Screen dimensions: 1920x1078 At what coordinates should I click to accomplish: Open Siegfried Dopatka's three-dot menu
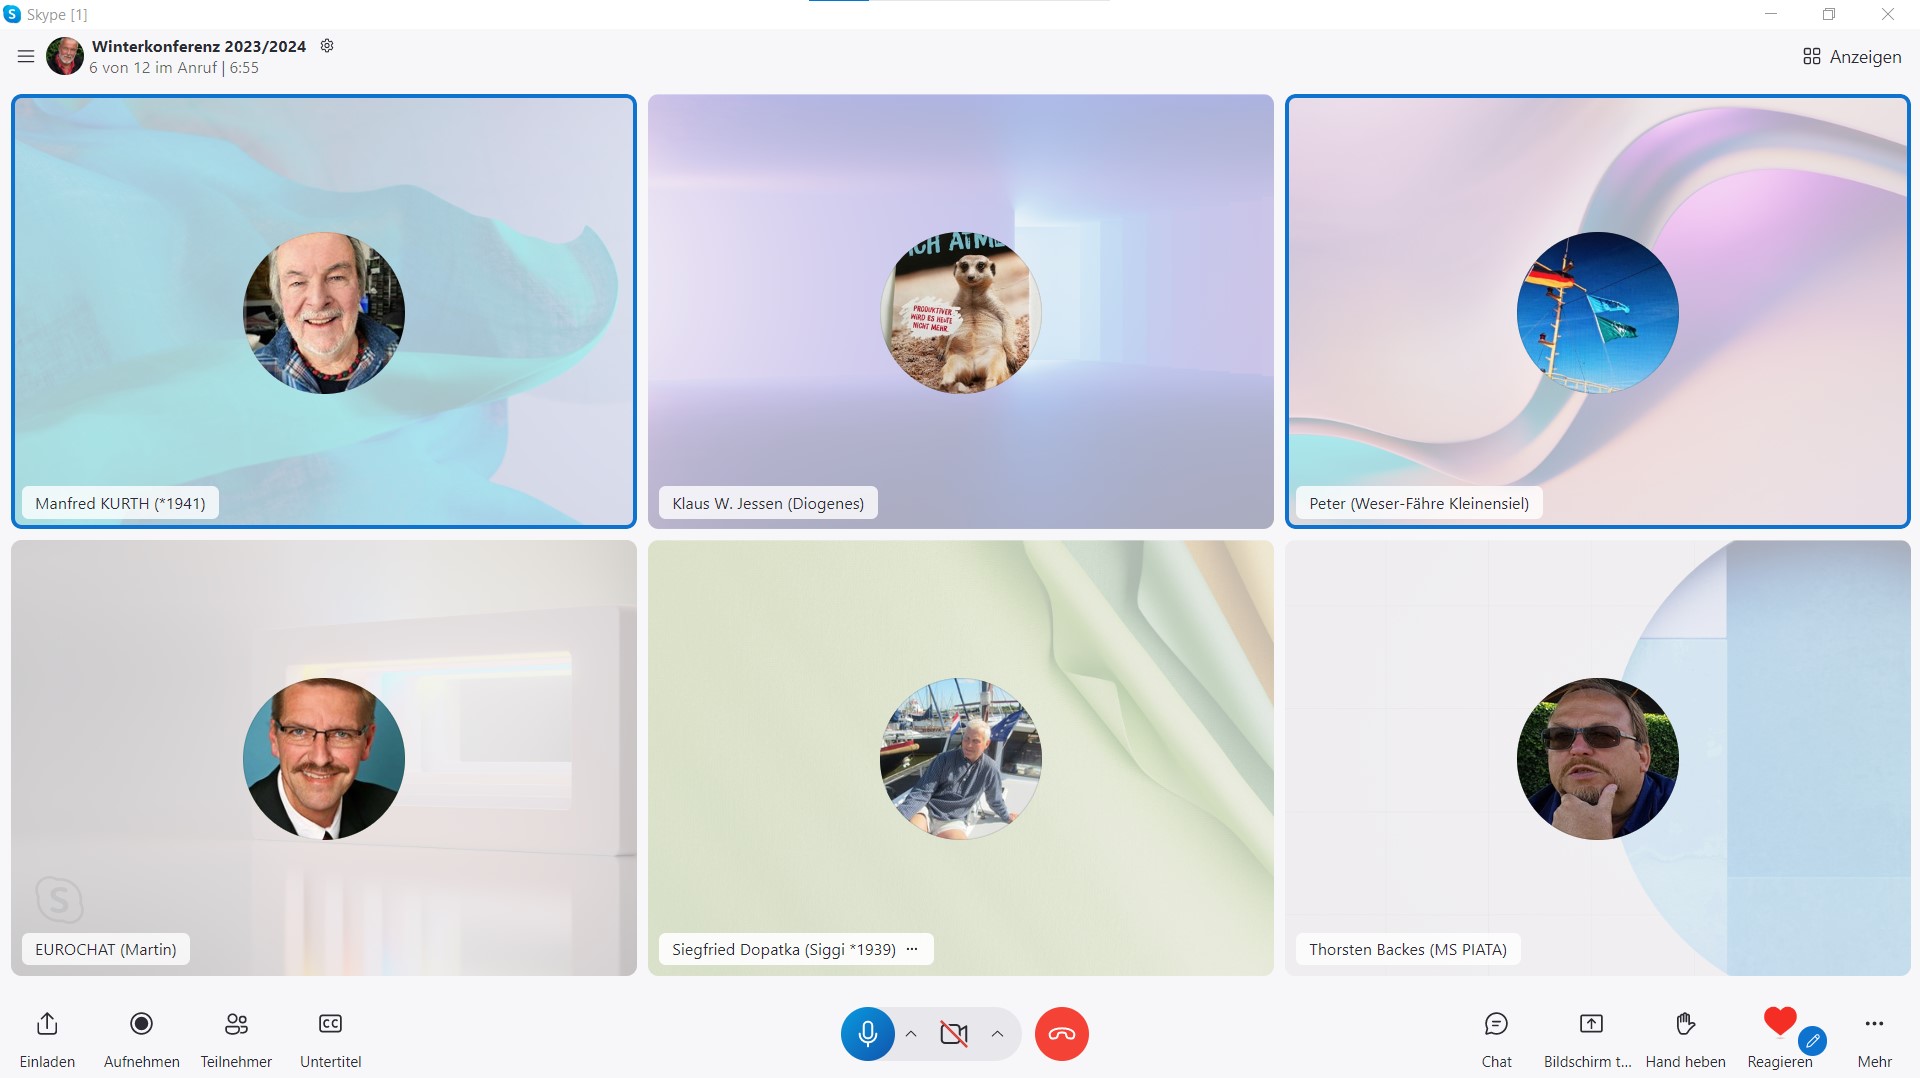pos(912,949)
